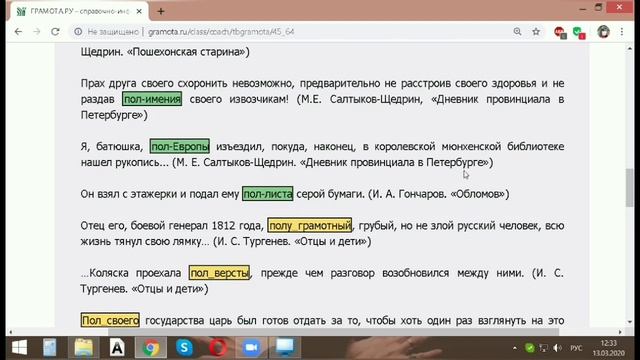Click the scroll down arrow

[x=630, y=322]
